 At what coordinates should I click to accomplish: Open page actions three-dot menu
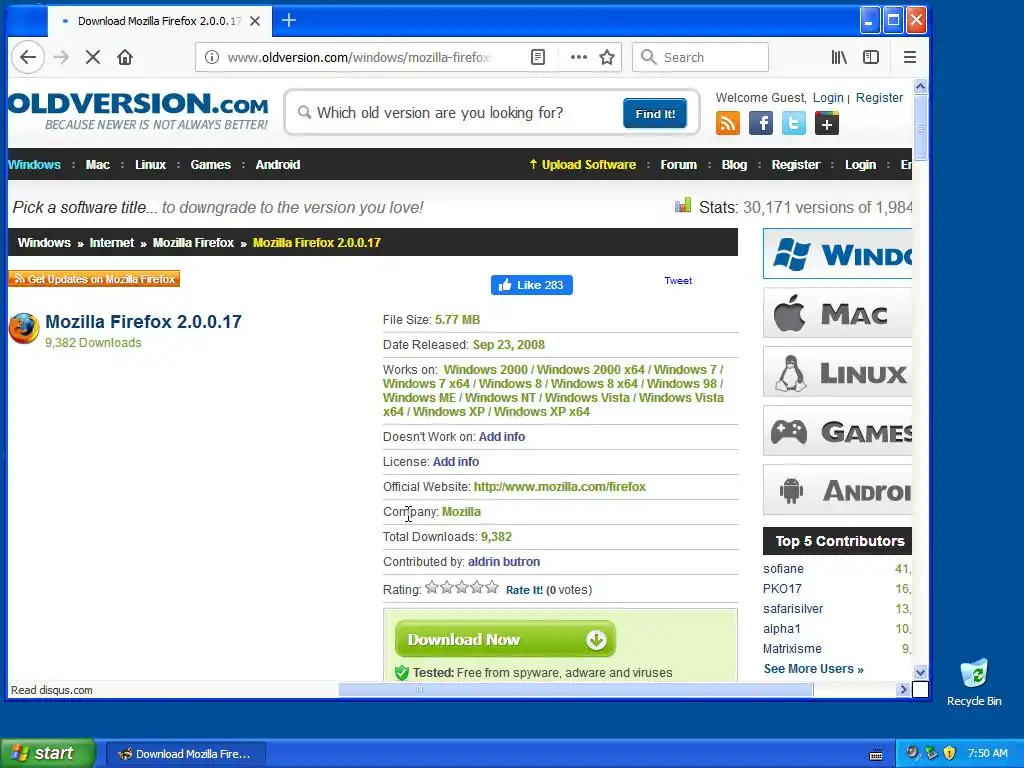(578, 57)
